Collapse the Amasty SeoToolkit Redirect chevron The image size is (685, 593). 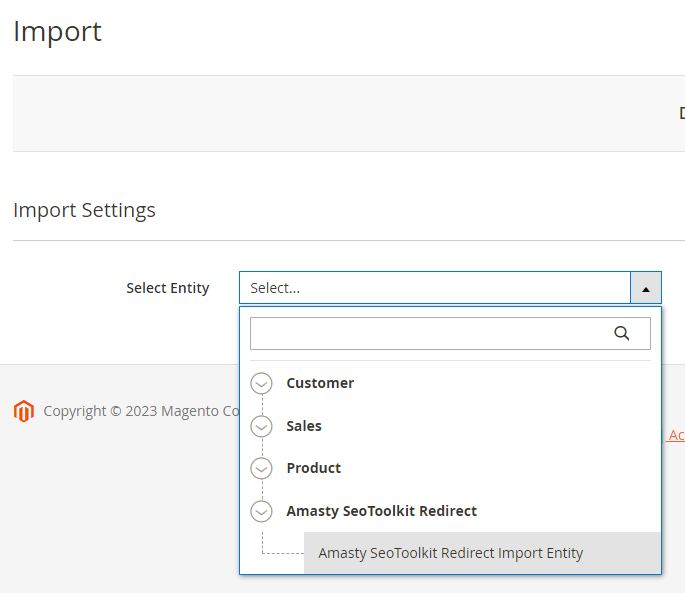tap(261, 511)
